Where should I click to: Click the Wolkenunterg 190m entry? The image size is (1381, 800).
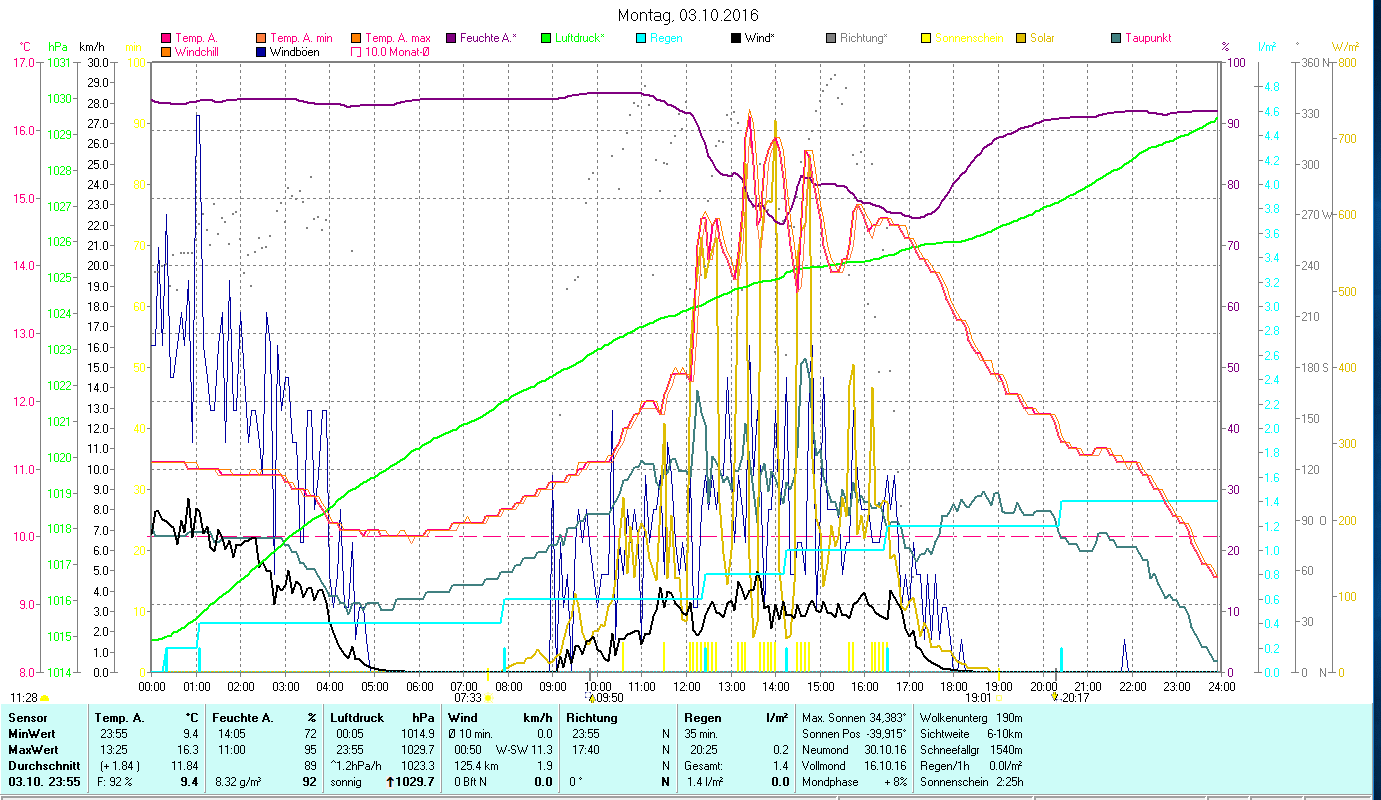click(x=970, y=718)
